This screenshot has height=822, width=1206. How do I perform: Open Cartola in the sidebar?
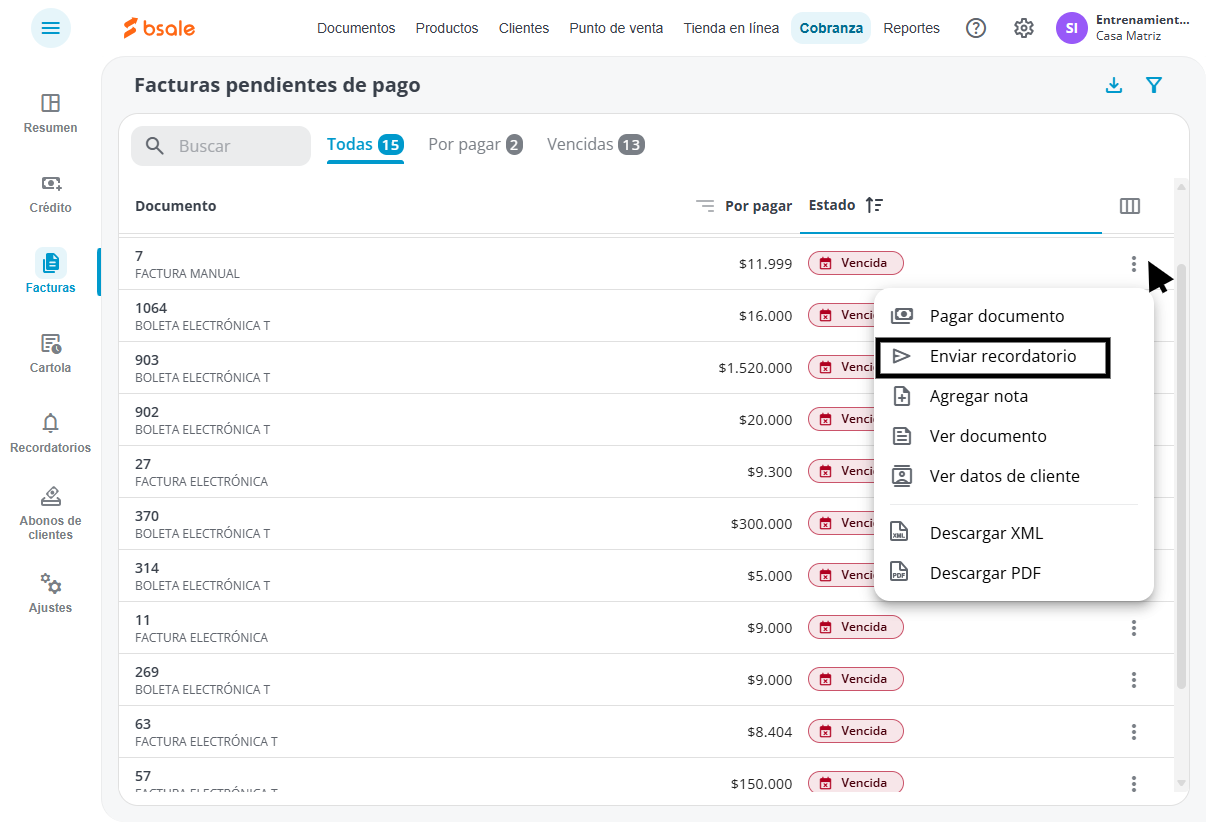pos(51,354)
